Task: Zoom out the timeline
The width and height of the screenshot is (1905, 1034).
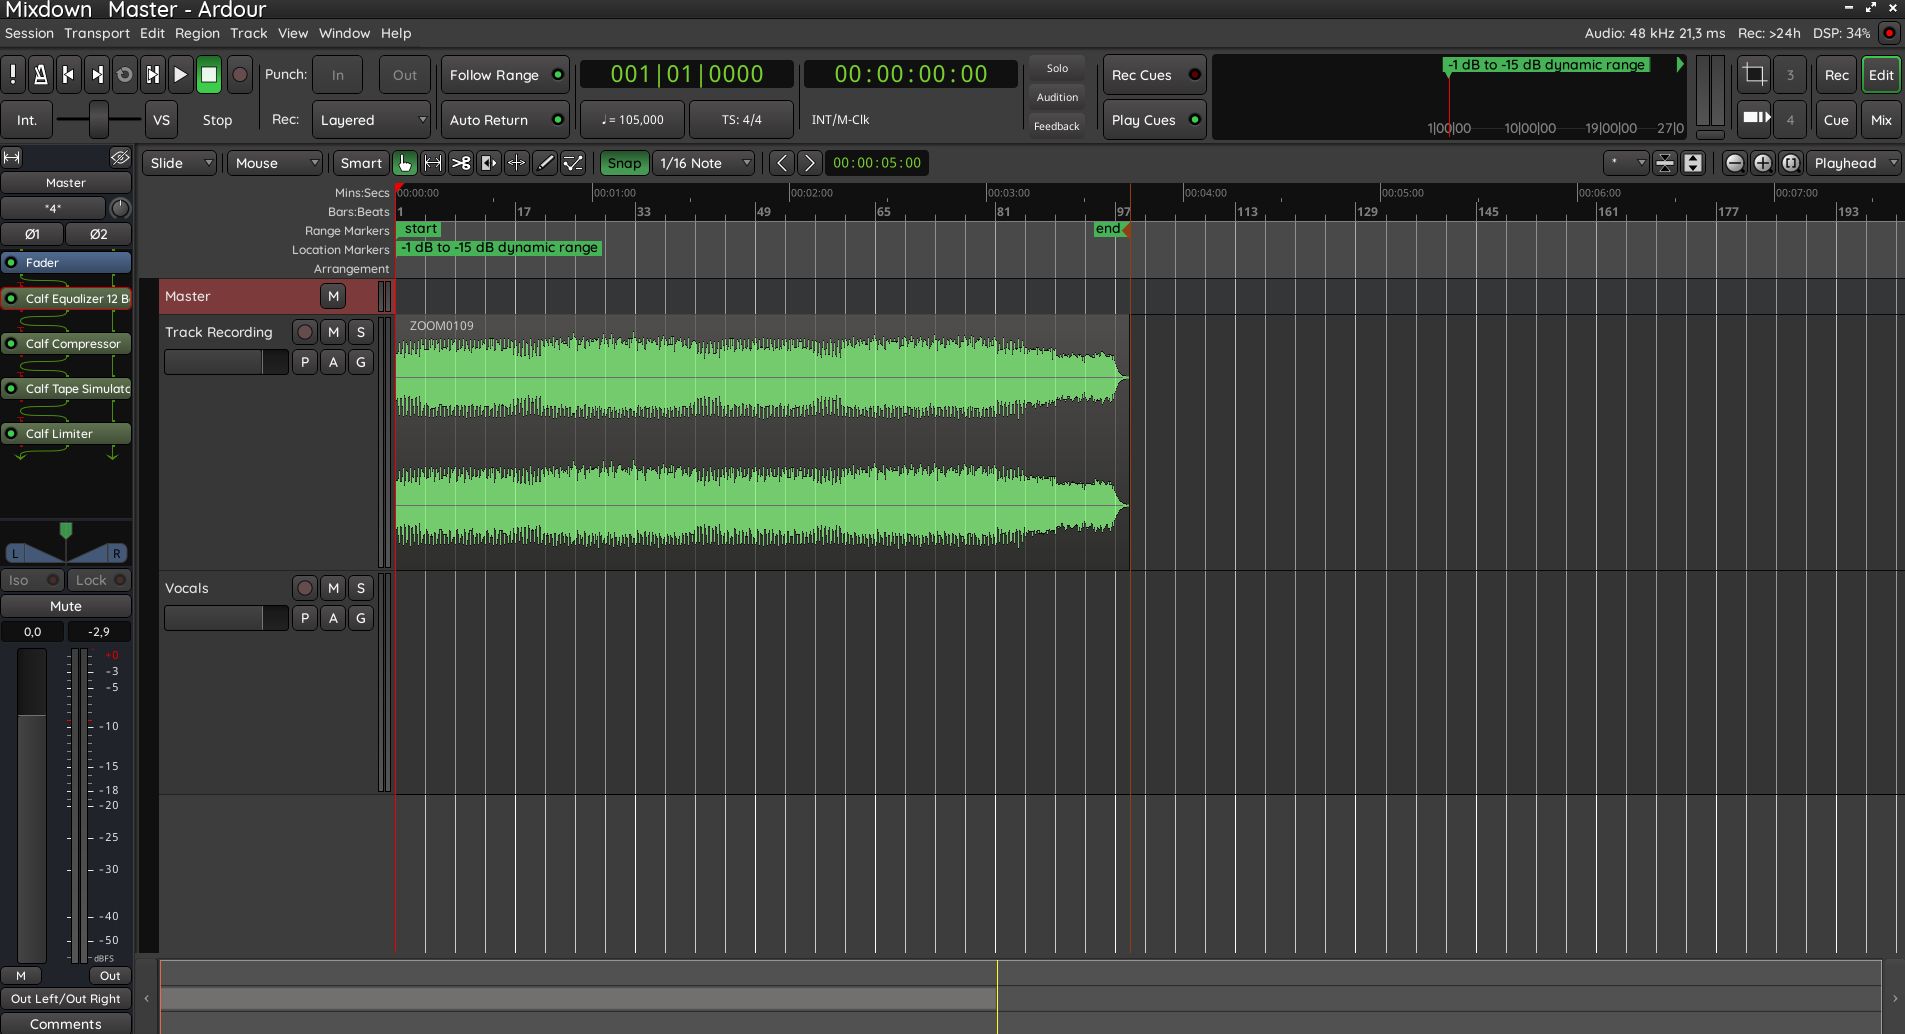Action: (1735, 163)
